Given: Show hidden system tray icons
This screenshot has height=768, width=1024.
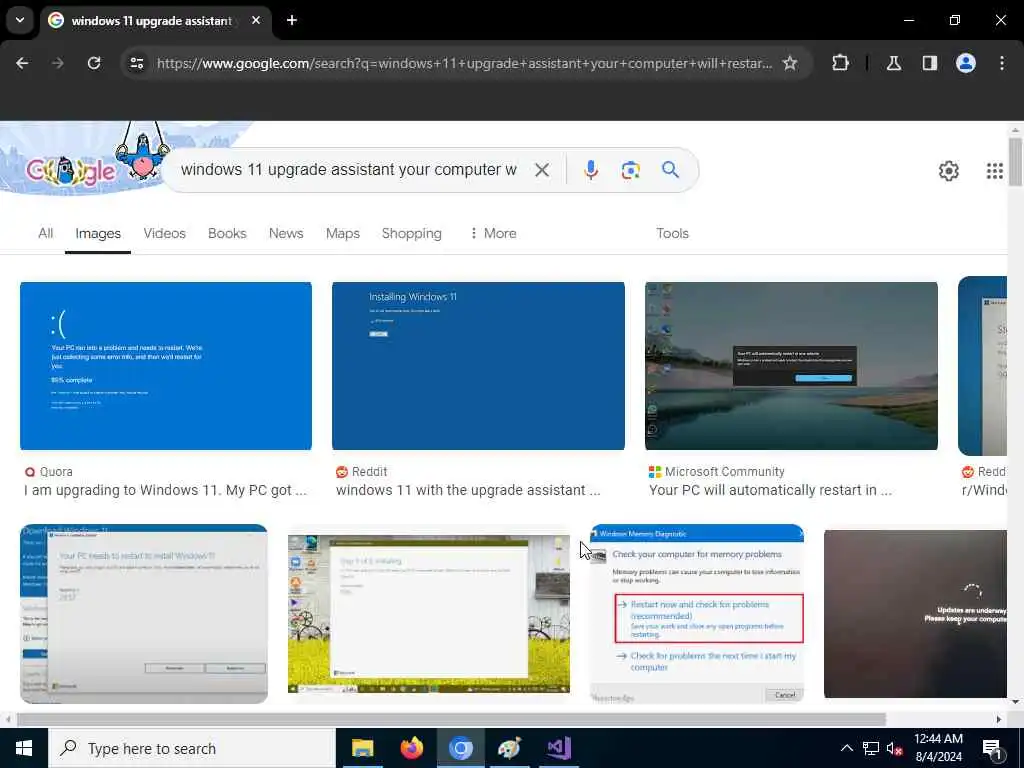Looking at the screenshot, I should pos(846,748).
